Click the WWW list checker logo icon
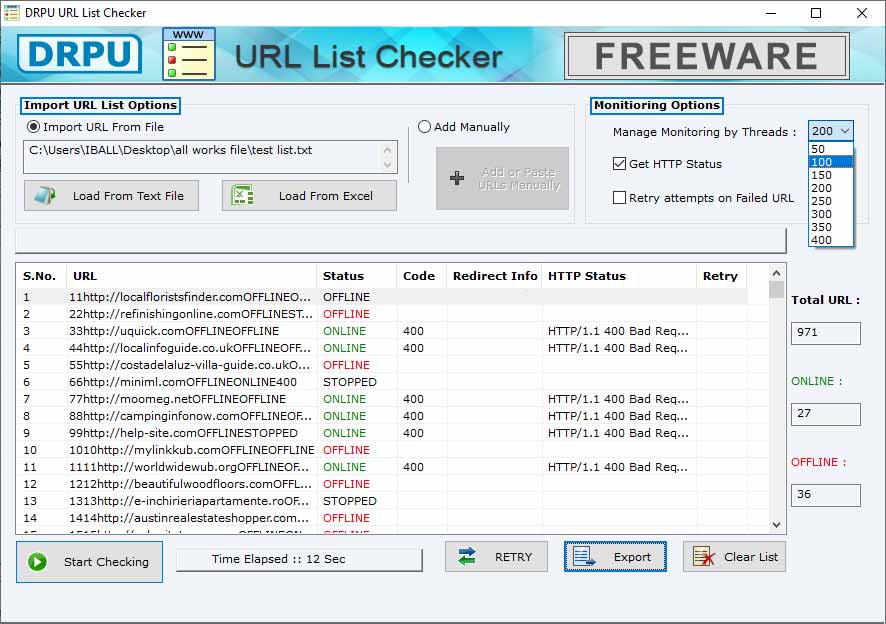 [x=189, y=54]
